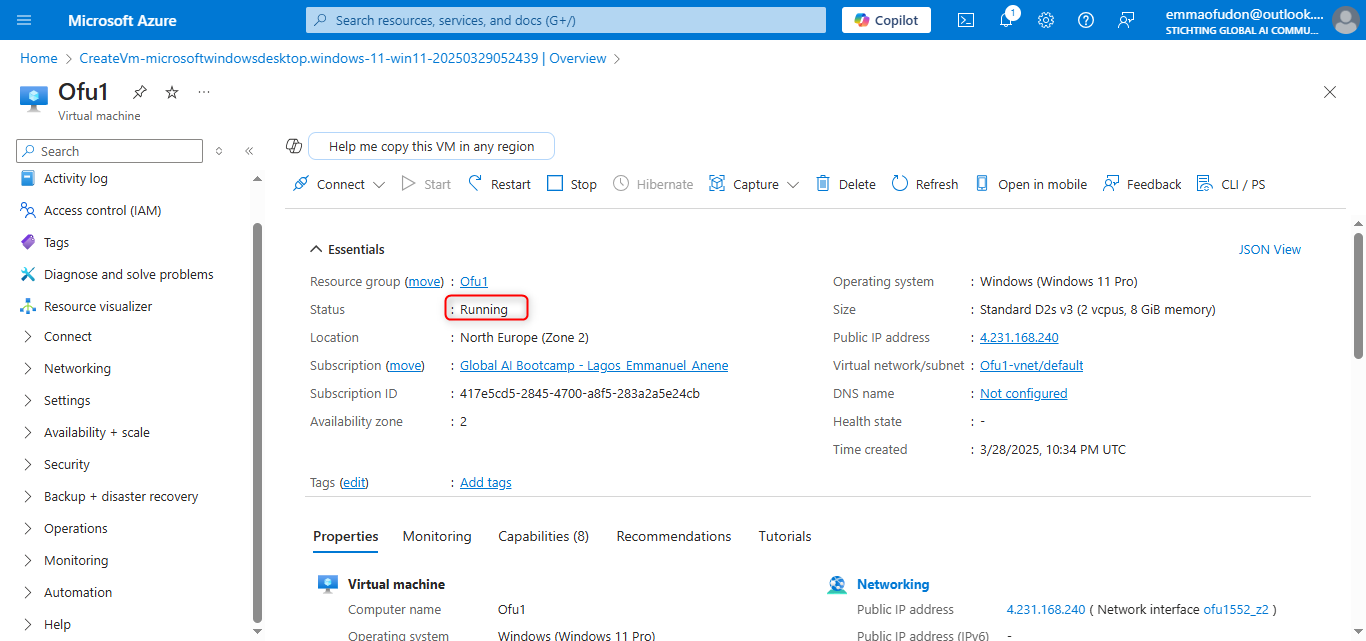This screenshot has height=641, width=1366.
Task: Select the Properties tab
Action: (x=346, y=537)
